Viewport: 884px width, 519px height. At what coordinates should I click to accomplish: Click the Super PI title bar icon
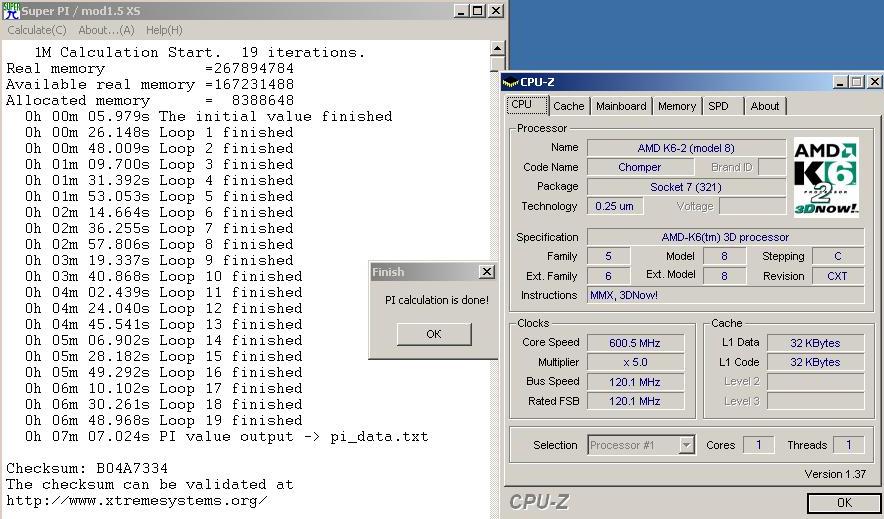pos(11,10)
